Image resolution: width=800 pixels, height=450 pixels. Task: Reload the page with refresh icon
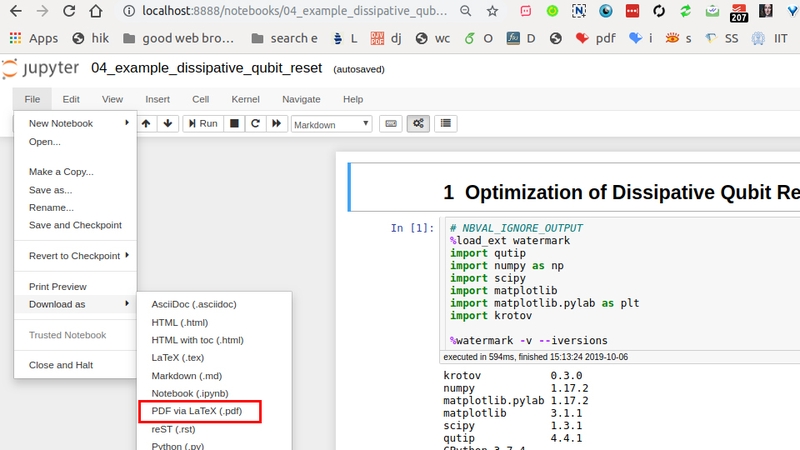[69, 11]
